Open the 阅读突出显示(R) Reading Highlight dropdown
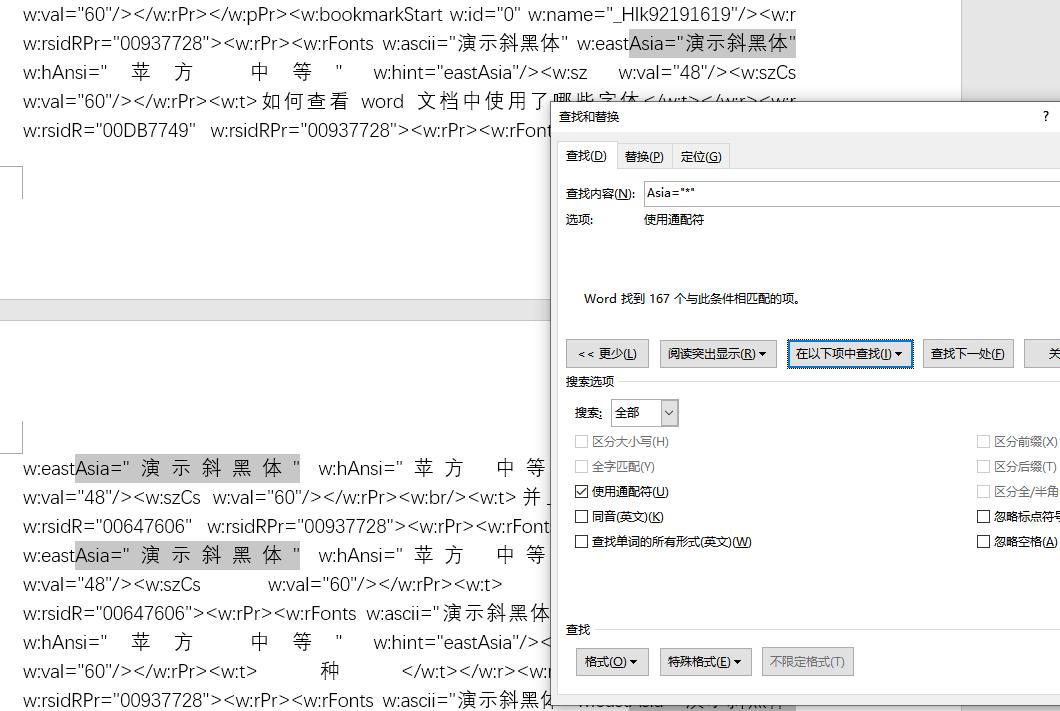The height and width of the screenshot is (711, 1060). [718, 353]
